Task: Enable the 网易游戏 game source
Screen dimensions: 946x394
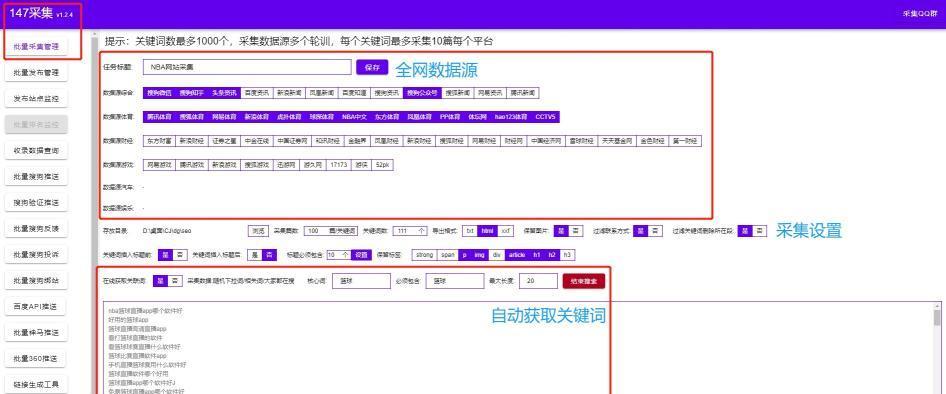Action: click(x=159, y=164)
